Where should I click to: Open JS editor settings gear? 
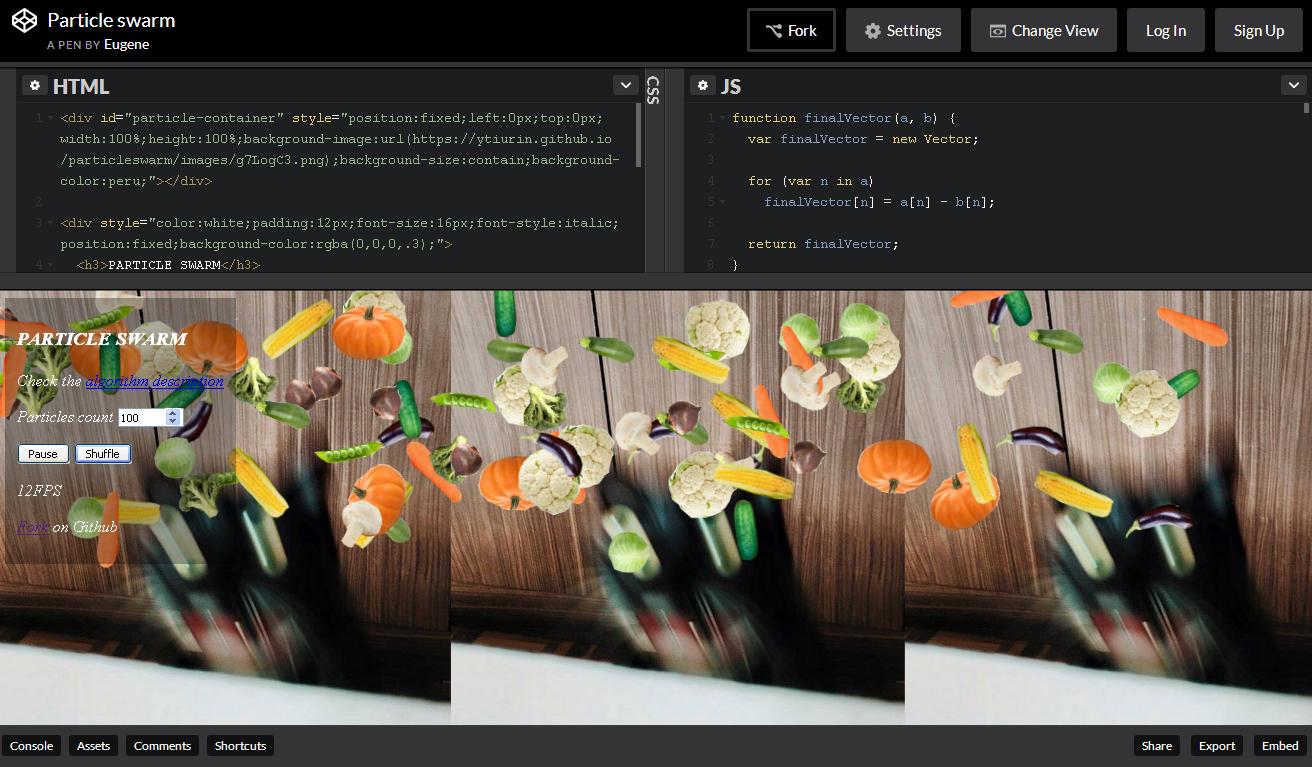[703, 86]
